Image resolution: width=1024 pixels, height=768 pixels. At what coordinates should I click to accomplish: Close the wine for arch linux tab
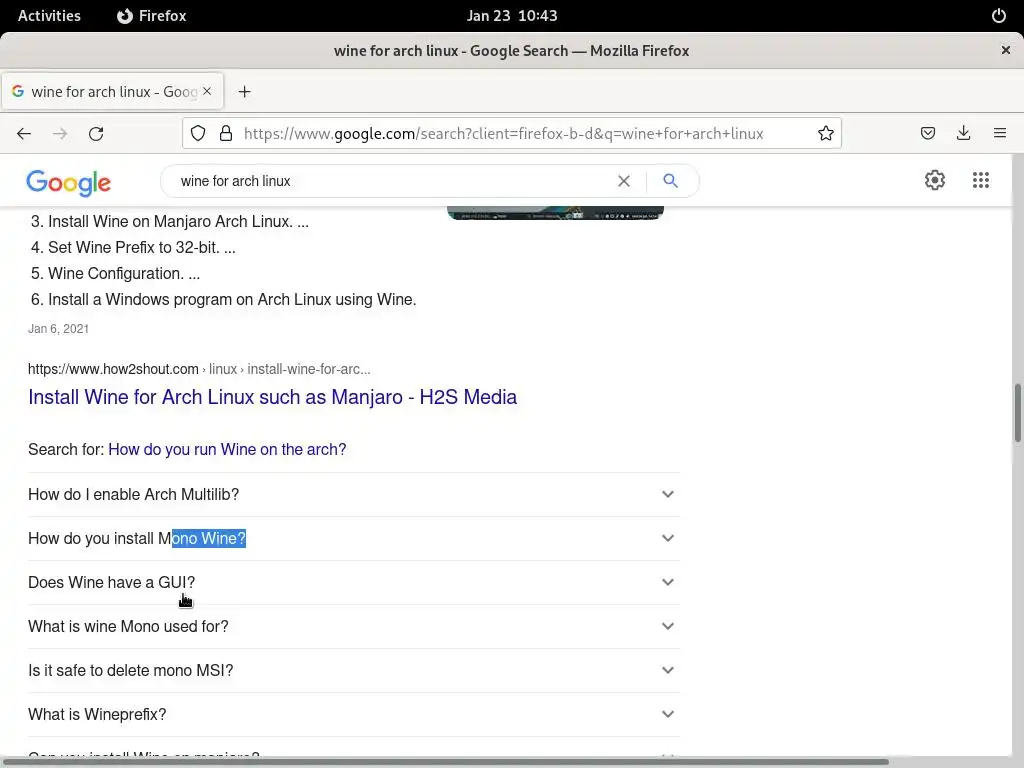(x=207, y=91)
